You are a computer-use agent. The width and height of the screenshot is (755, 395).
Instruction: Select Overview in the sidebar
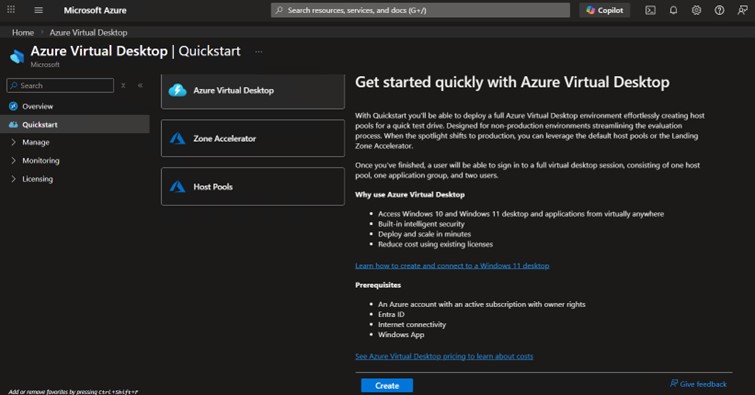[75, 106]
